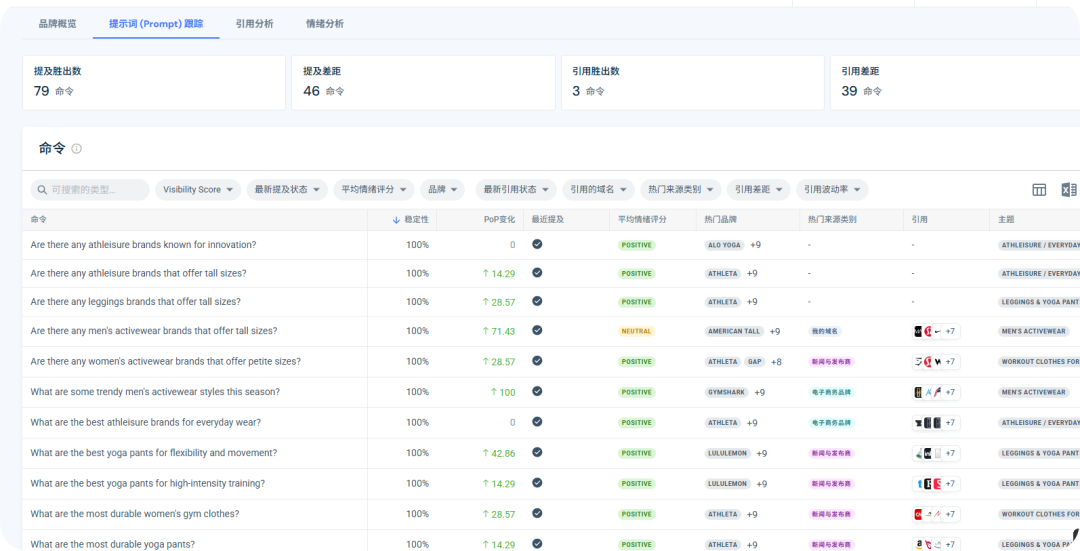Sort by the 稳定性 column header
The image size is (1080, 551).
click(x=416, y=220)
